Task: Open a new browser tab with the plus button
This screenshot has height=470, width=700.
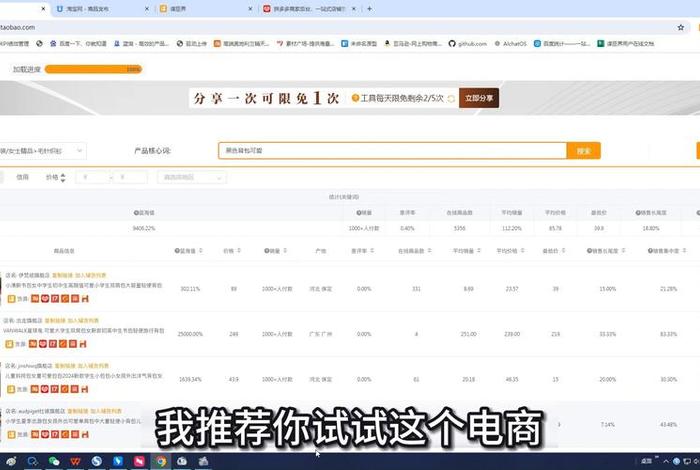Action: pos(369,8)
